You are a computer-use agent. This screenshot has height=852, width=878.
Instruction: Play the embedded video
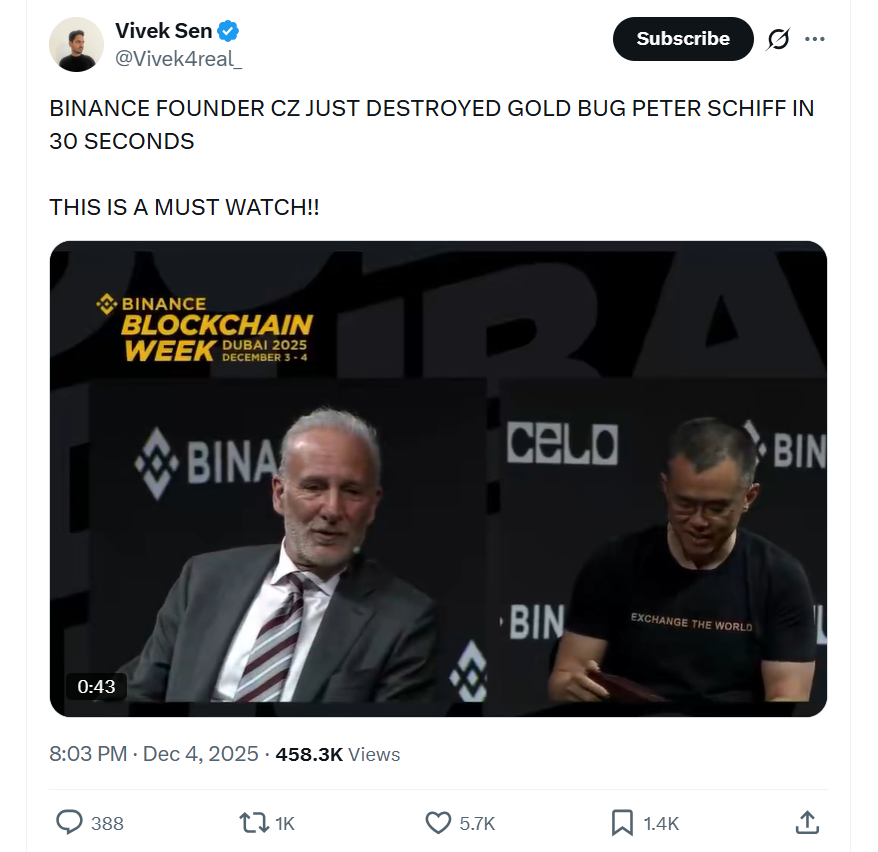coord(437,477)
